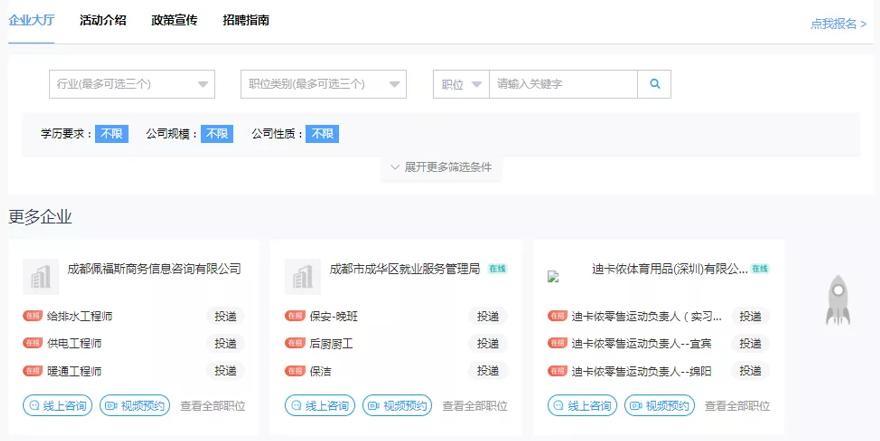The width and height of the screenshot is (880, 441).
Task: Click the broken logo image of 迪卡侬体育用品
Action: (553, 277)
